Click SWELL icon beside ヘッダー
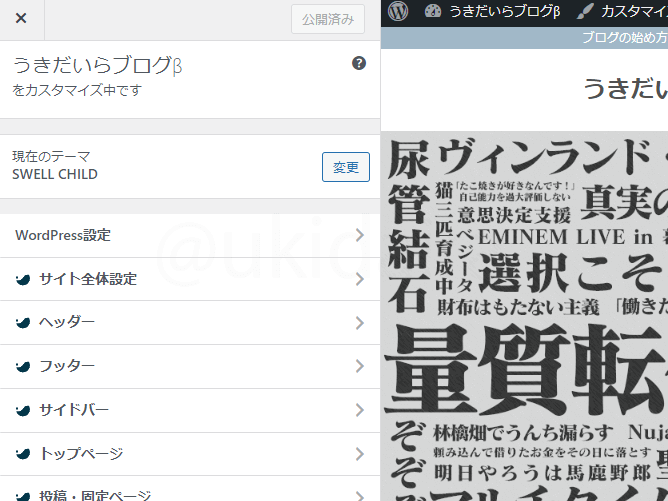 pyautogui.click(x=23, y=323)
